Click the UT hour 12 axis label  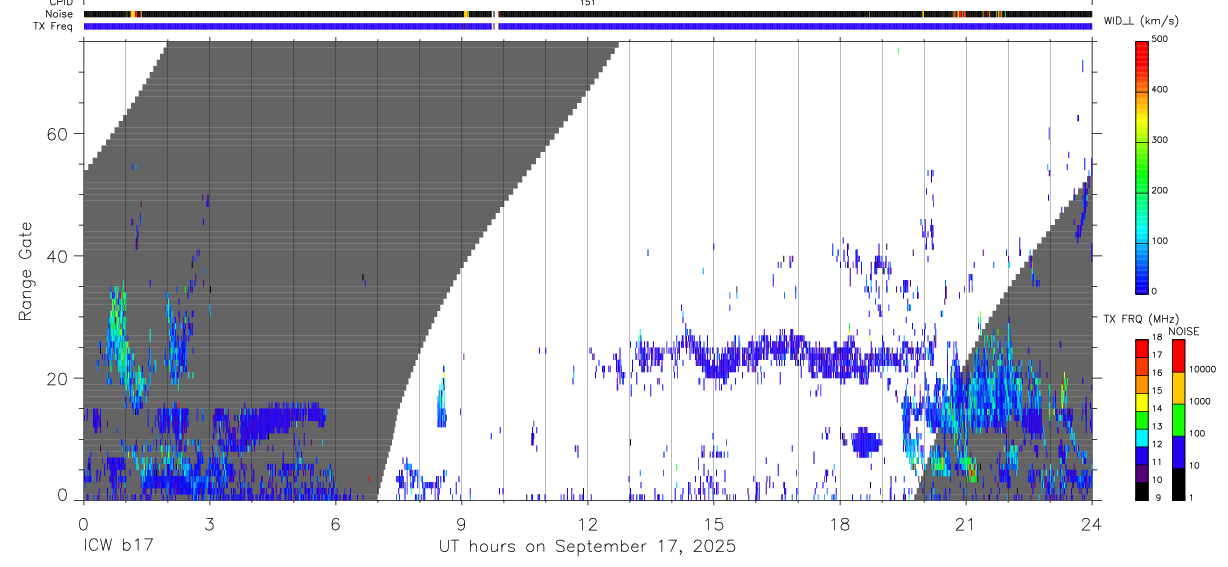(x=588, y=523)
